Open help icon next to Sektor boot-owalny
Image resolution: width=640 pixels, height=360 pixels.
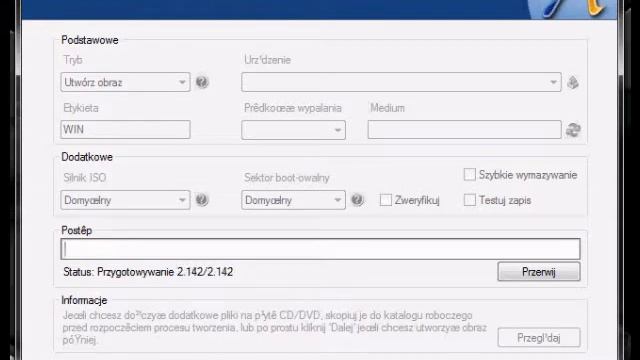pos(357,200)
